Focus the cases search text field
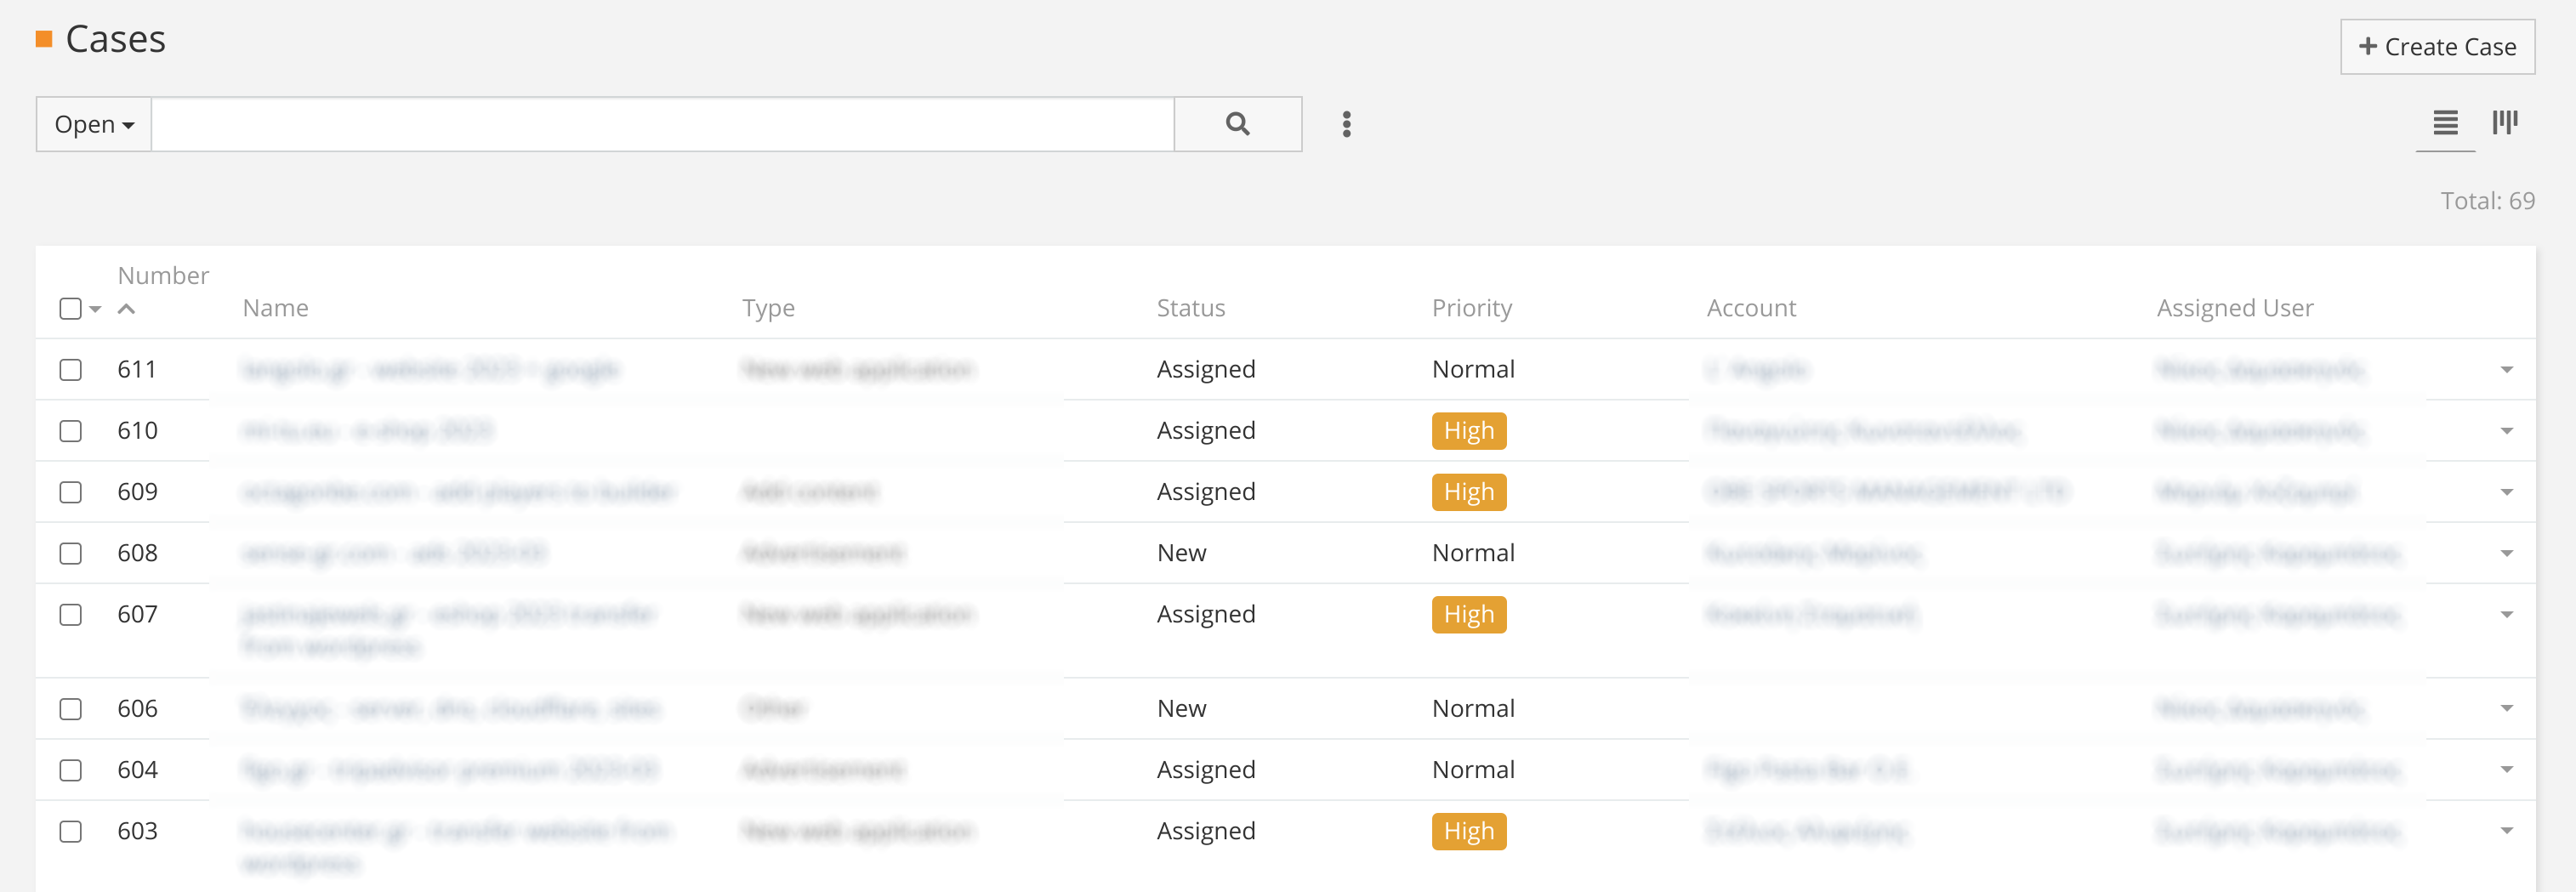Image resolution: width=2576 pixels, height=892 pixels. coord(662,124)
